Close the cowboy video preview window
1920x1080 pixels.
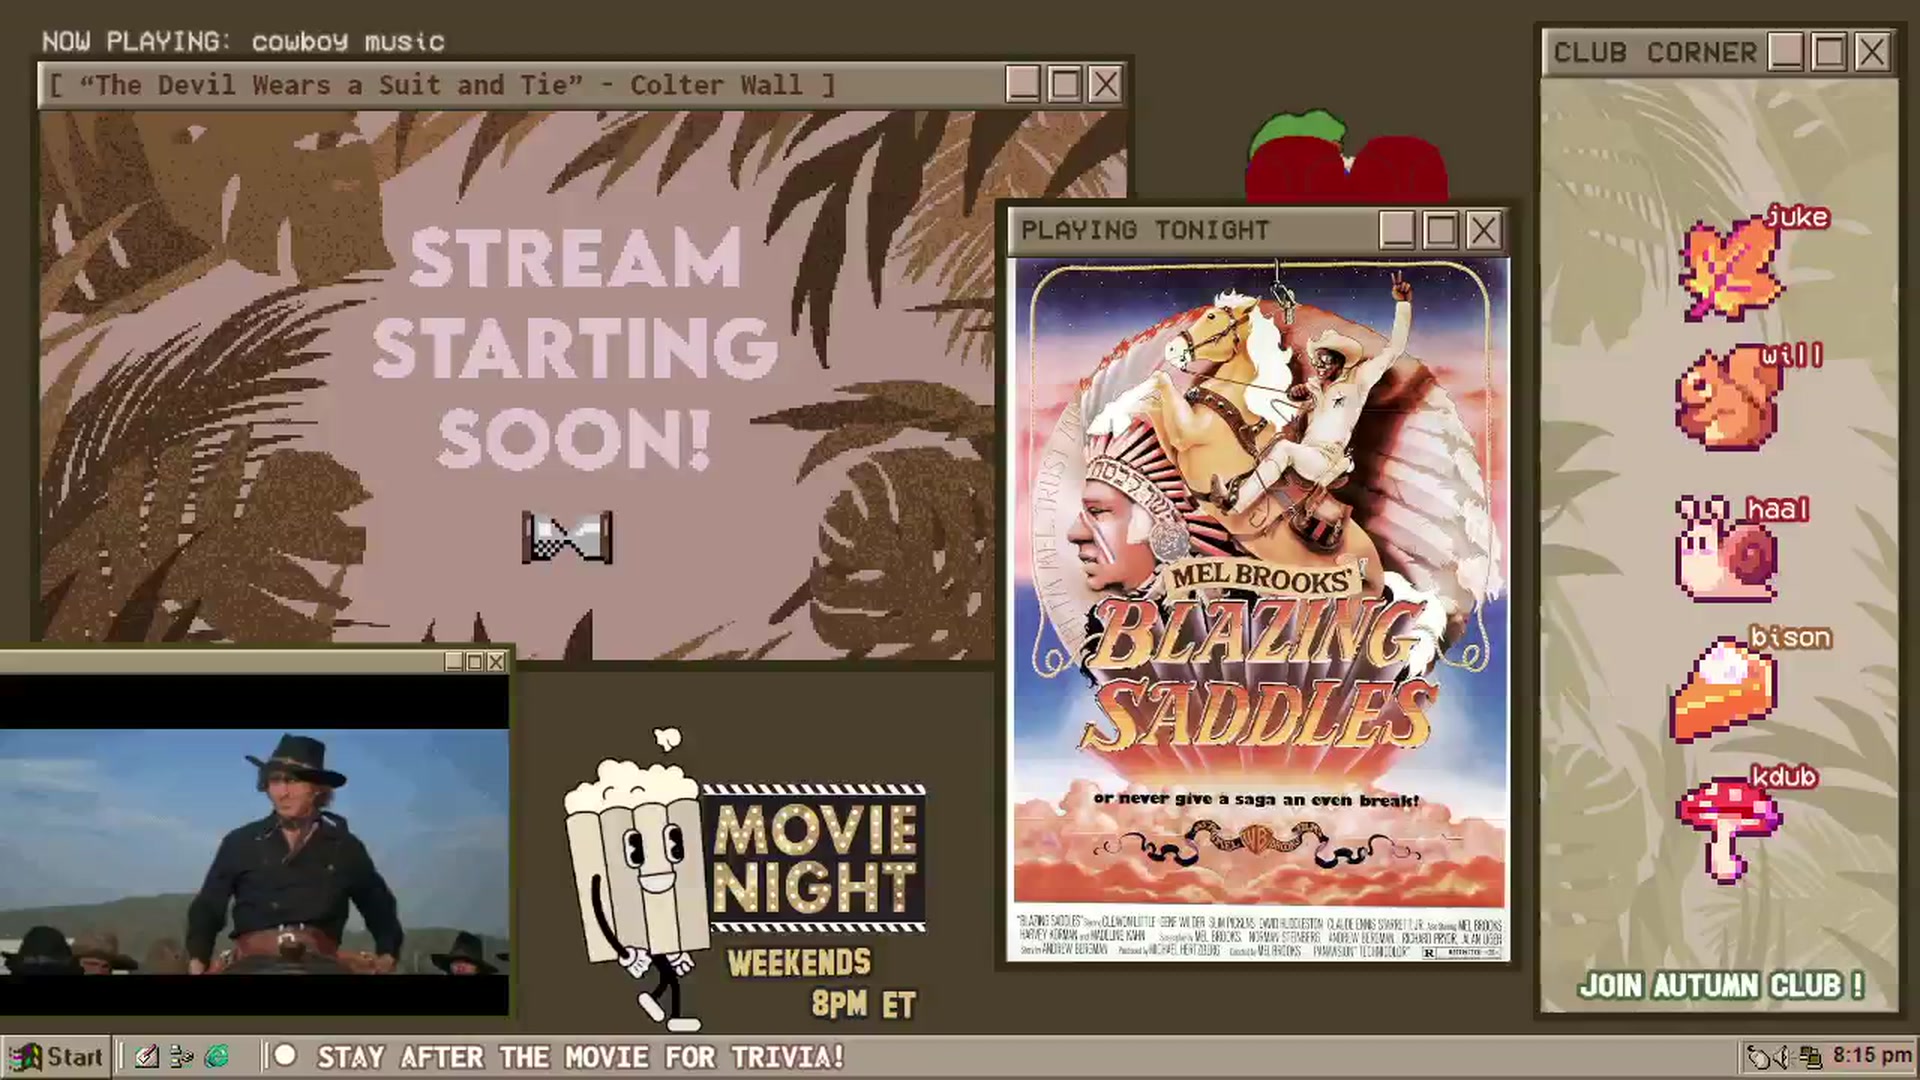[496, 662]
